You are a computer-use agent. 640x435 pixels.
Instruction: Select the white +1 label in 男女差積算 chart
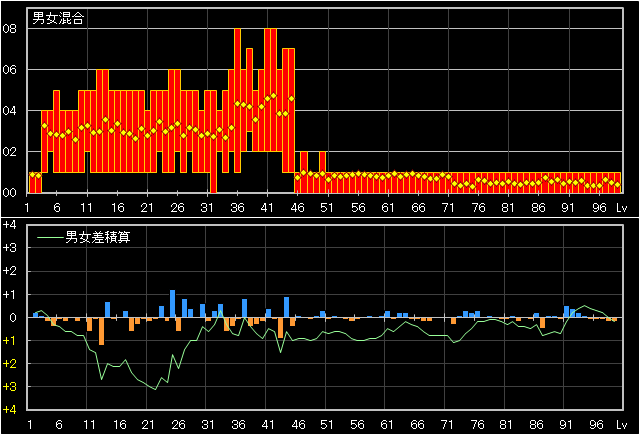click(x=9, y=295)
